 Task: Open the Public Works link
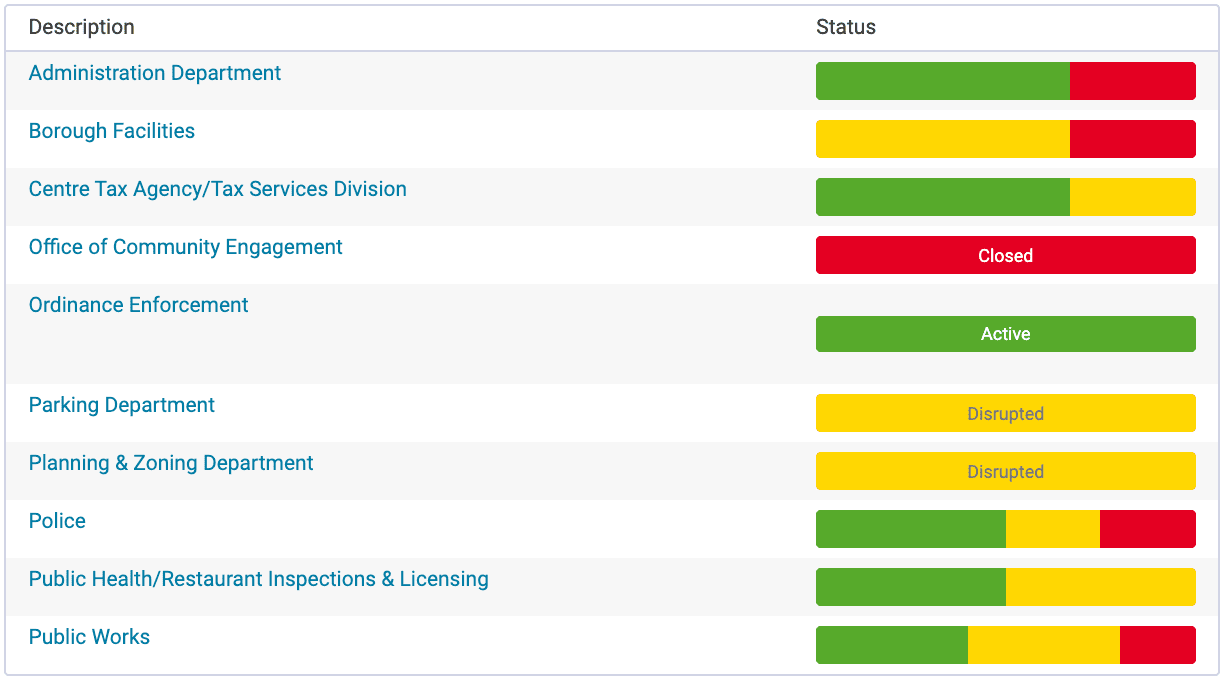89,637
